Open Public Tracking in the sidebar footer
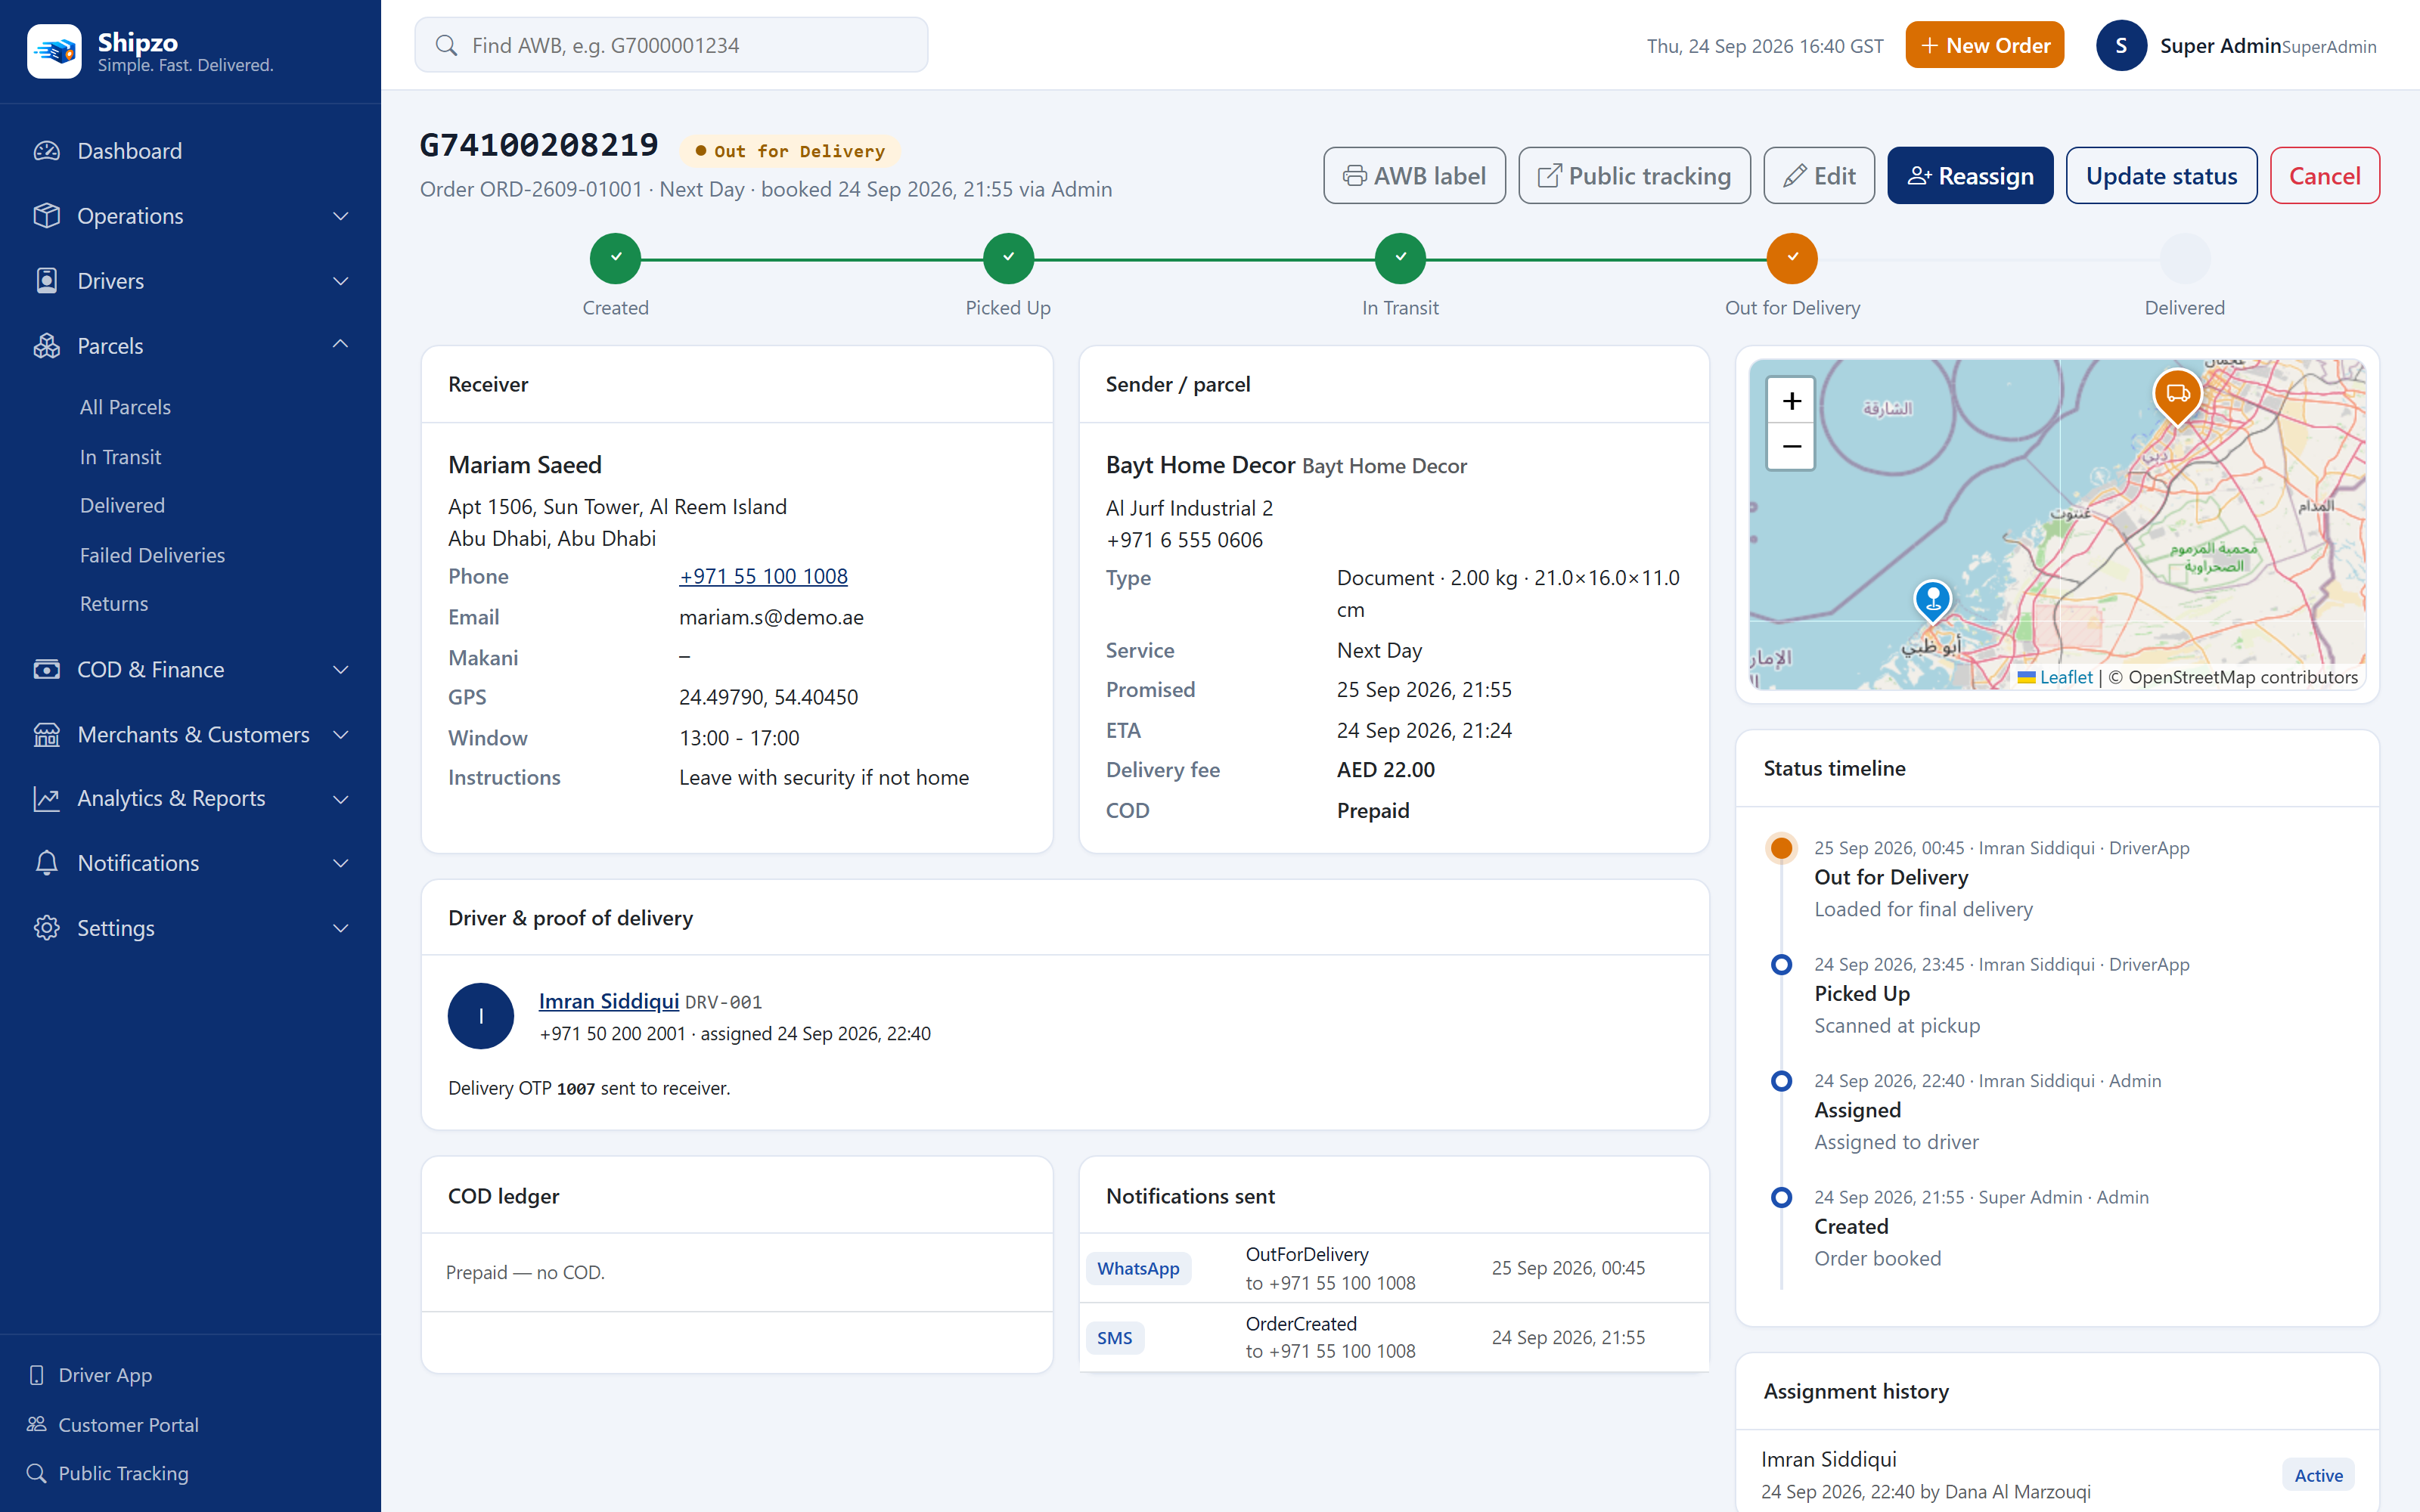The width and height of the screenshot is (2420, 1512). [108, 1473]
